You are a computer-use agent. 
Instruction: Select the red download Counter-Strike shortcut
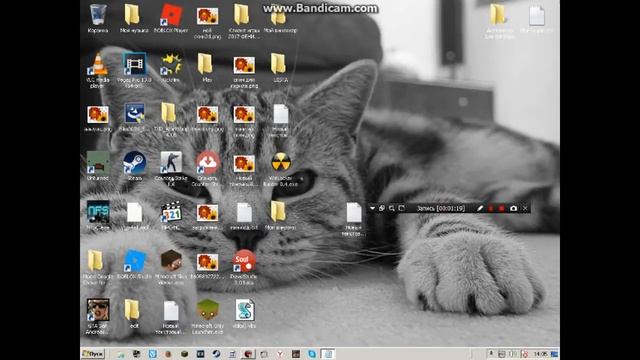[x=207, y=163]
